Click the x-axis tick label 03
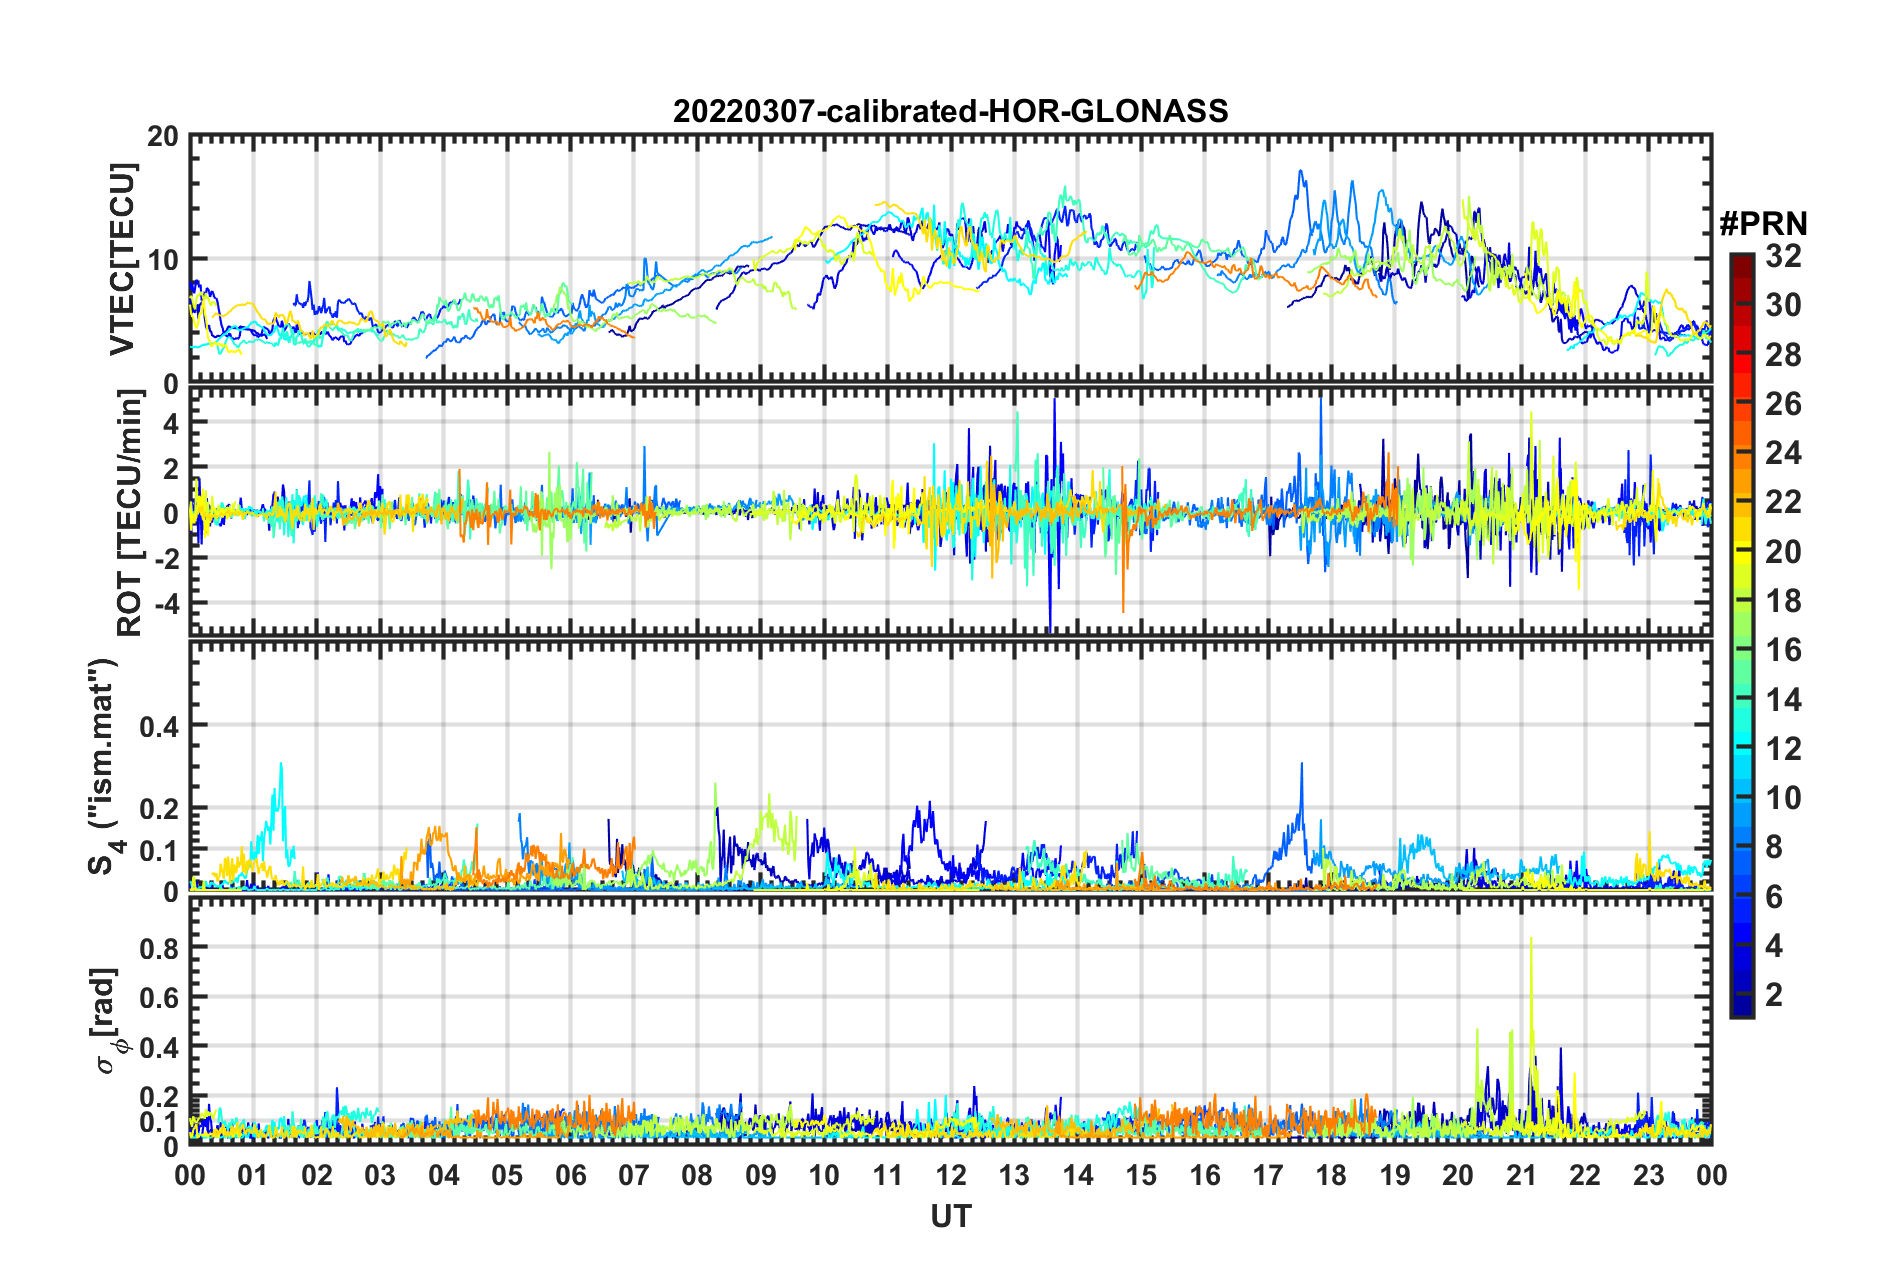Viewport: 1902px width, 1272px height. 380,1175
